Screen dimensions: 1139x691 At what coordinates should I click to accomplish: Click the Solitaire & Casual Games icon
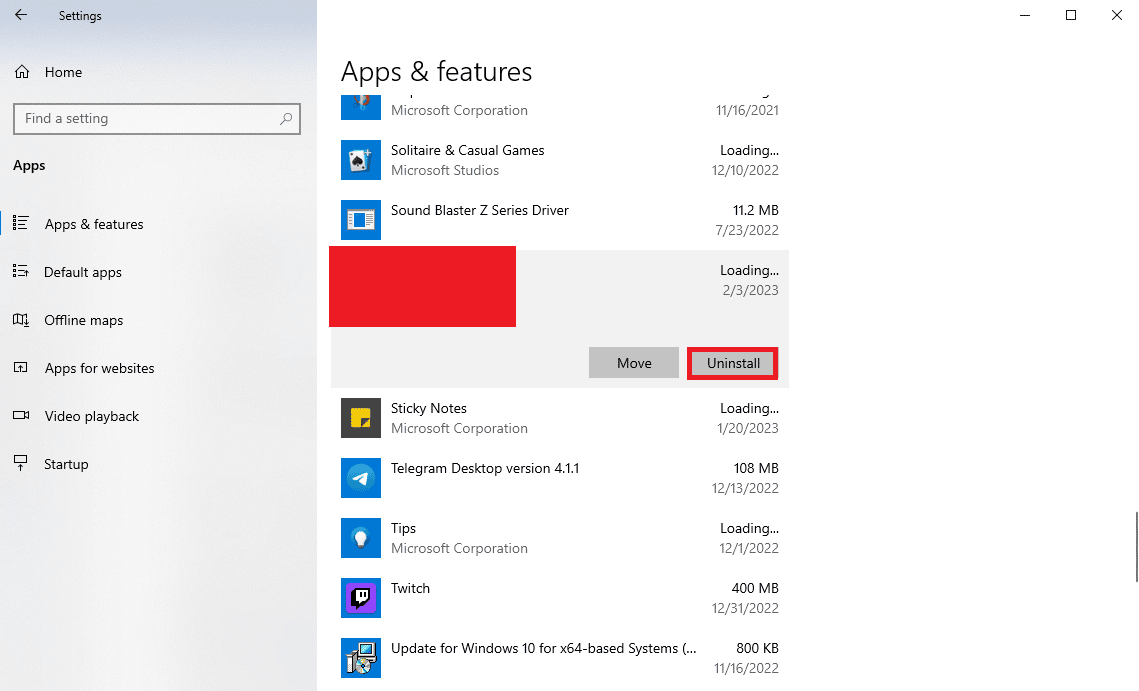tap(361, 160)
